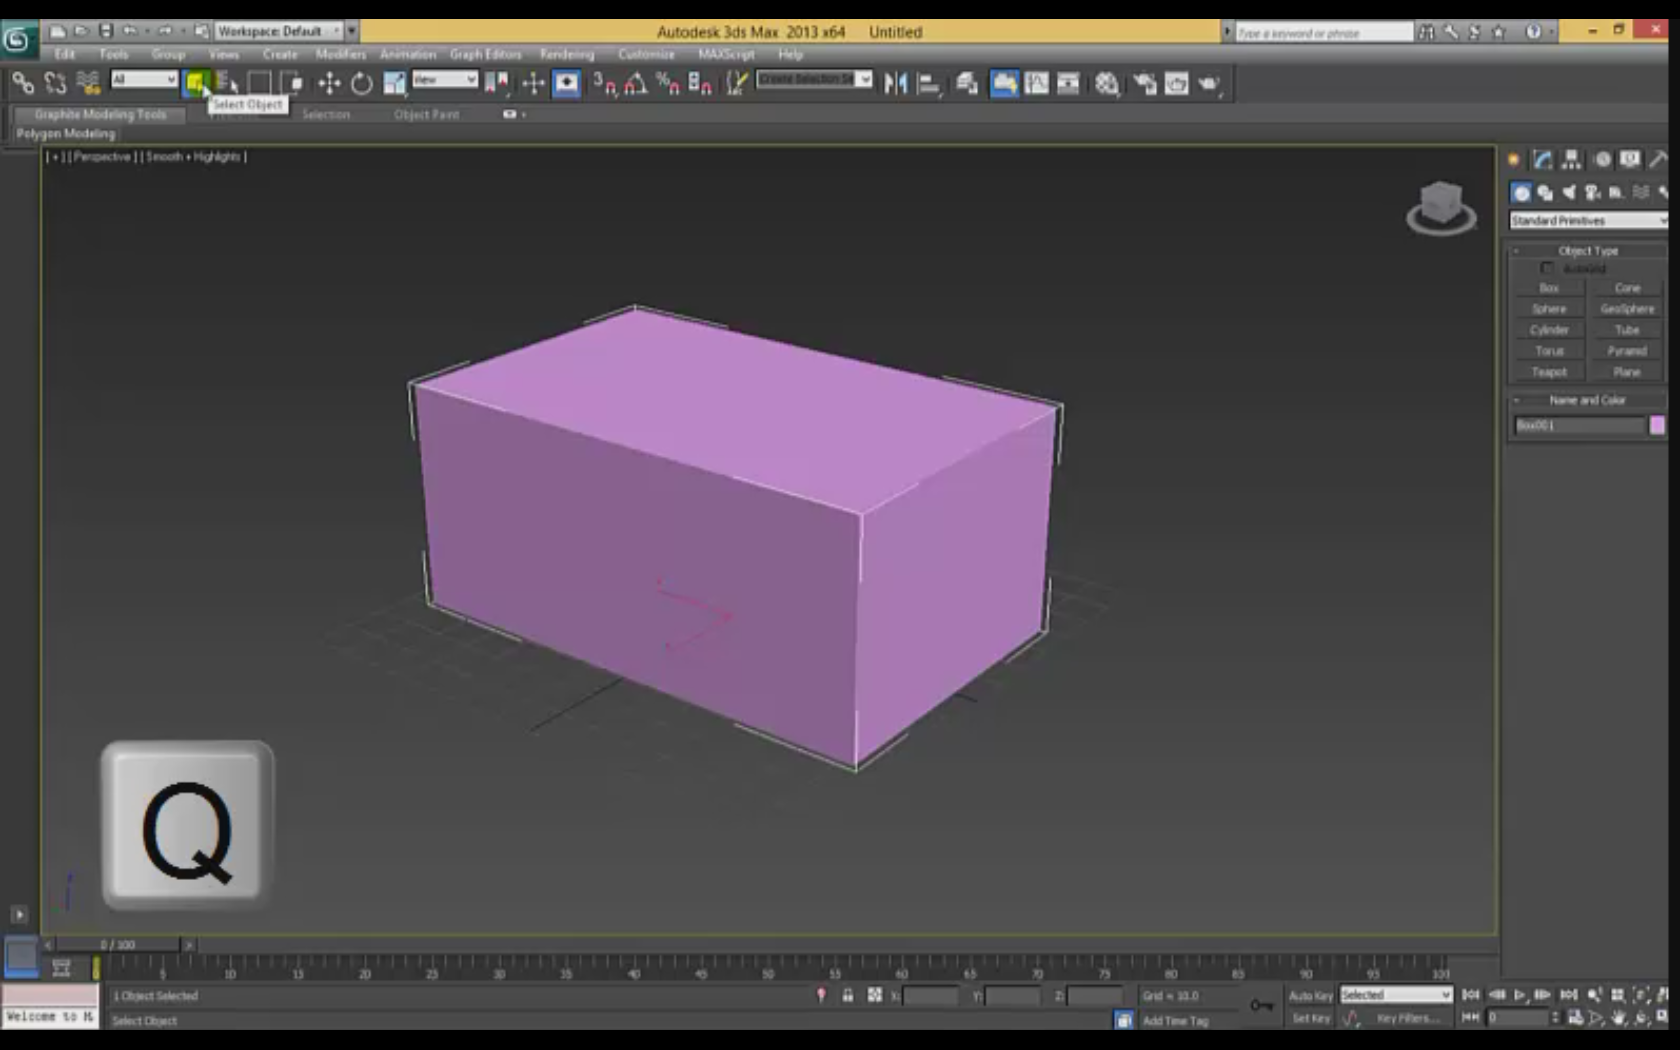Select the Lights category icon
Viewport: 1680px width, 1050px height.
click(1569, 192)
